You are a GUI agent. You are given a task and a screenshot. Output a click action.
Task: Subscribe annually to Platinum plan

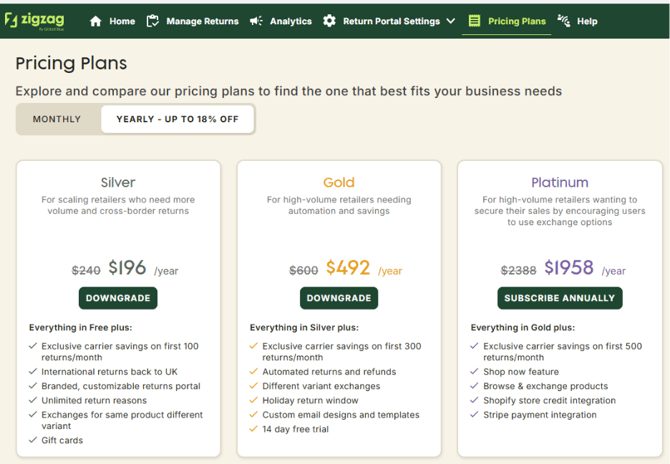click(560, 298)
